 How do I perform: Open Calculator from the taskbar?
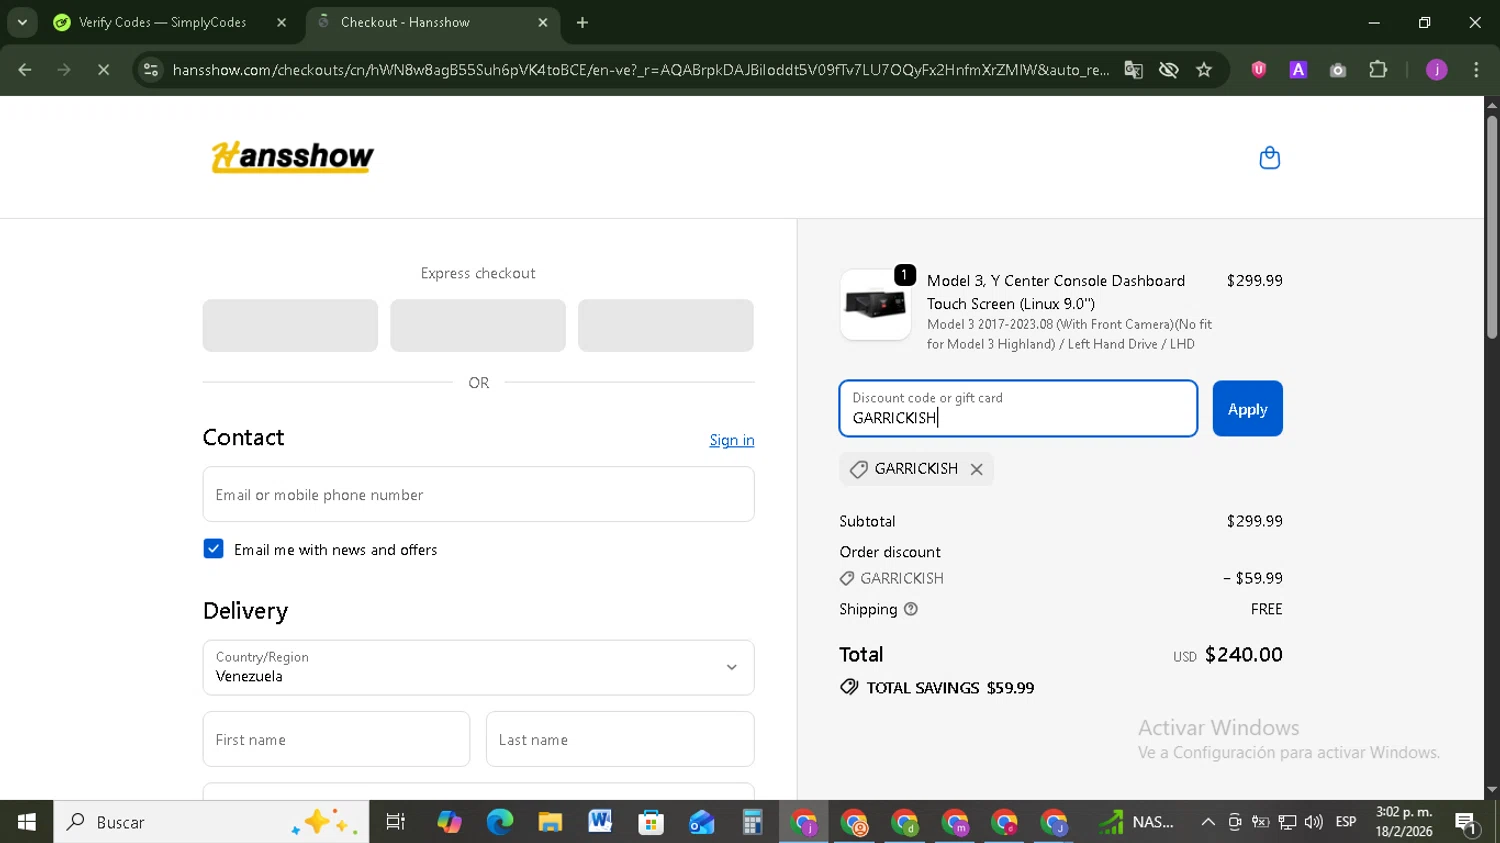pos(752,822)
